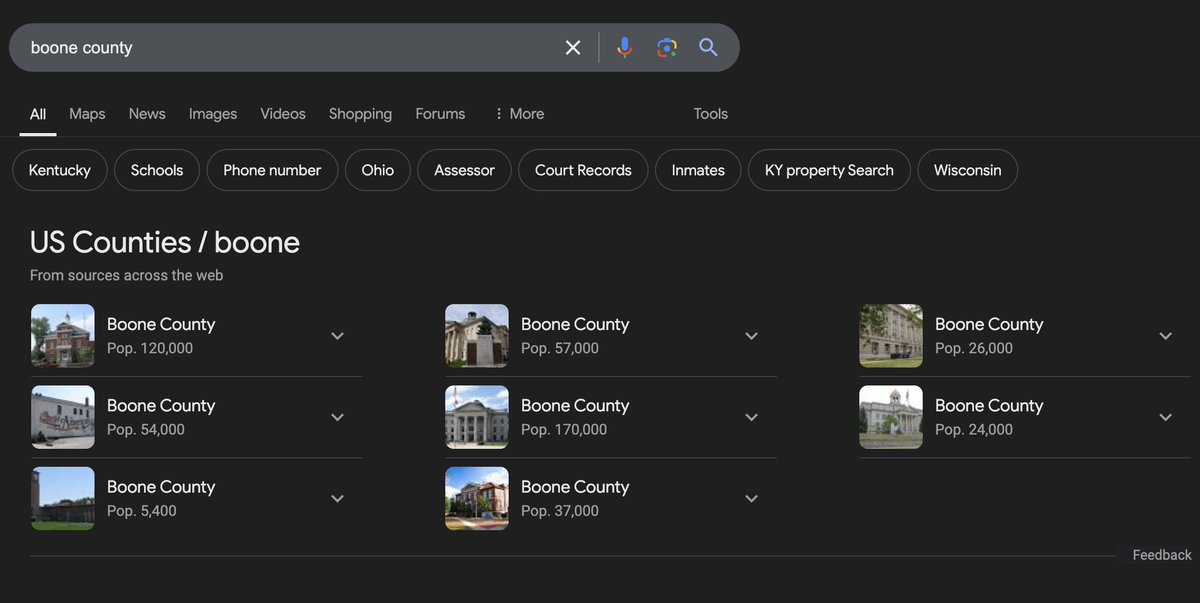Open the Videos tab
Viewport: 1200px width, 603px height.
point(283,114)
